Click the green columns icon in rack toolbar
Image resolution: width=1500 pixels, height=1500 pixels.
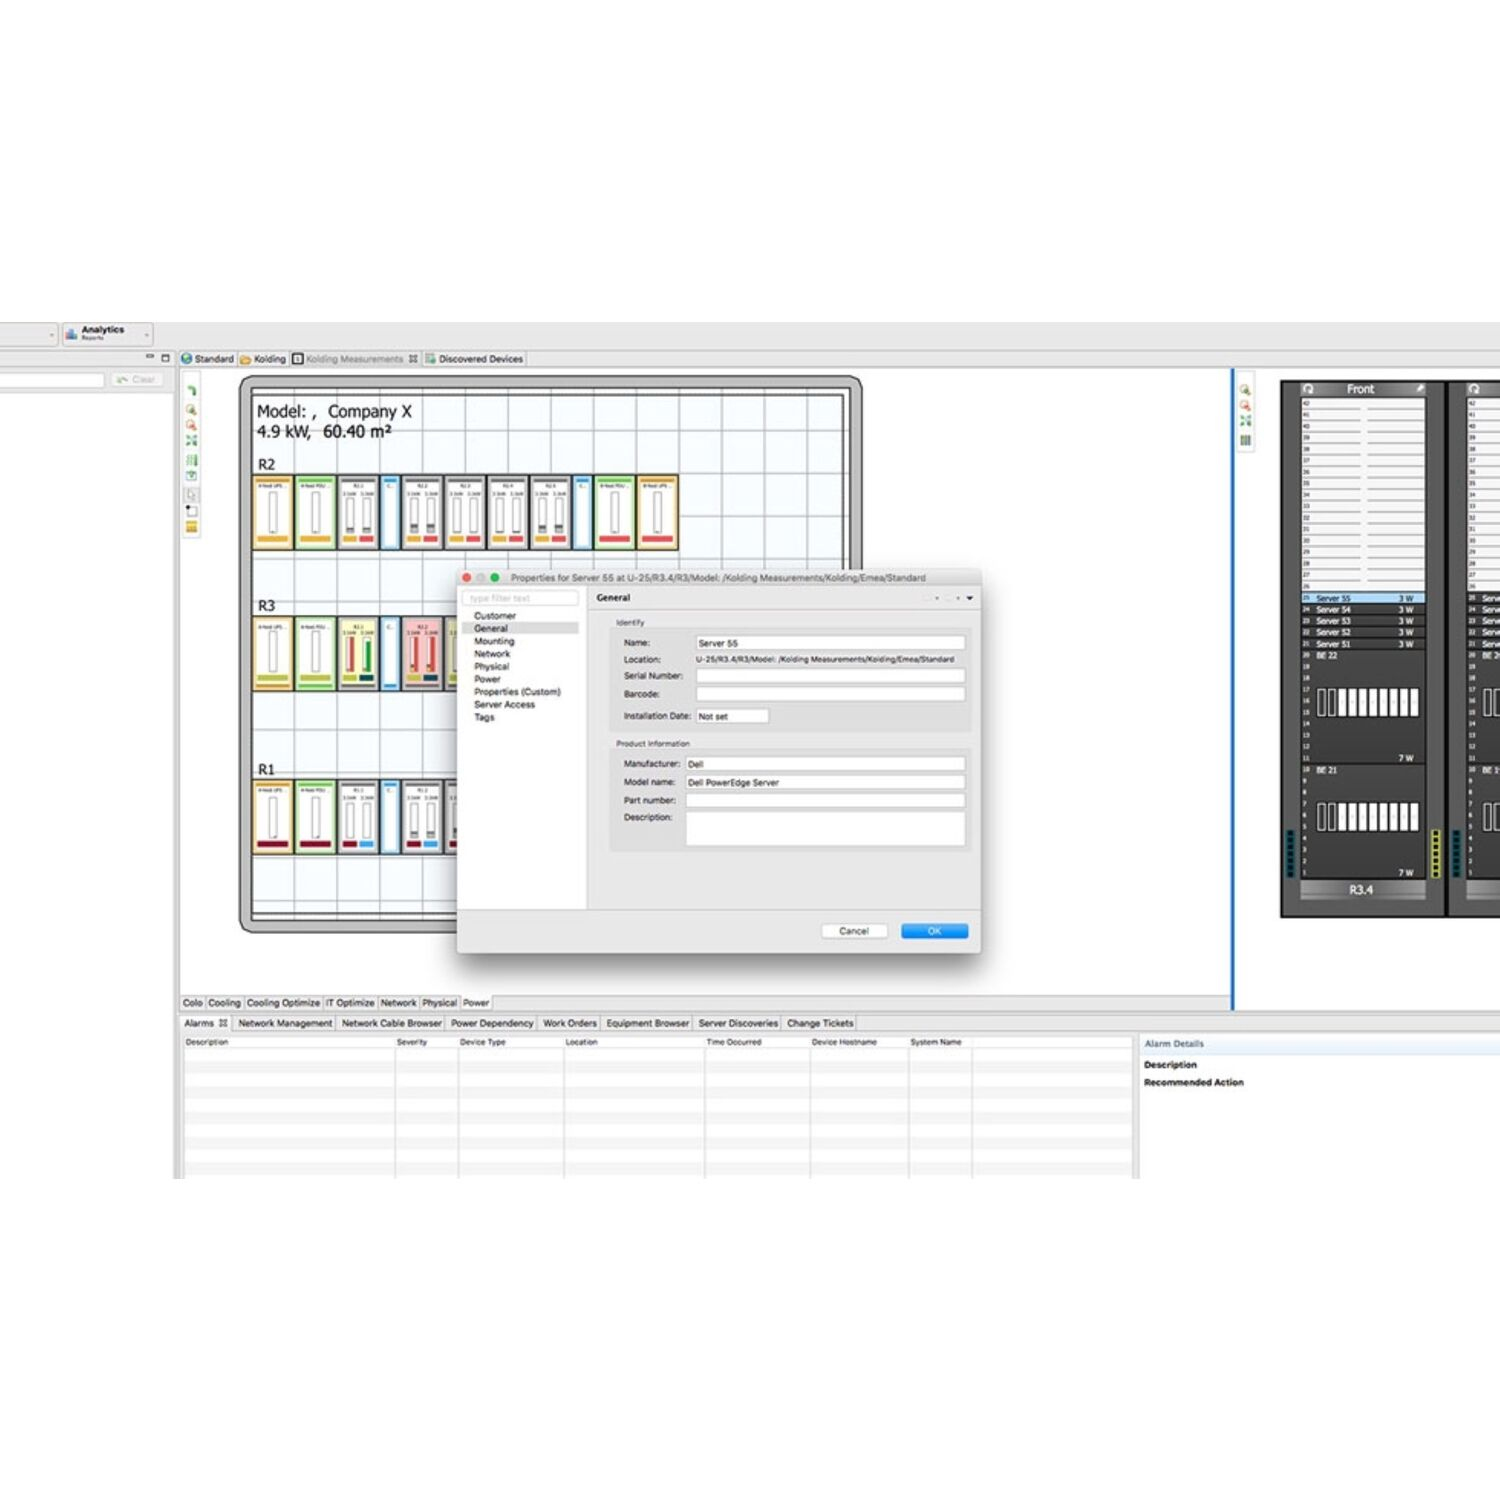(1246, 440)
